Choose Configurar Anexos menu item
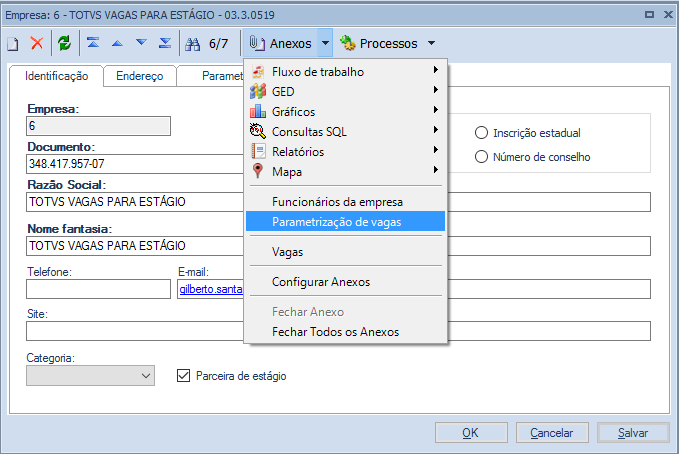679x454 pixels. (345, 282)
